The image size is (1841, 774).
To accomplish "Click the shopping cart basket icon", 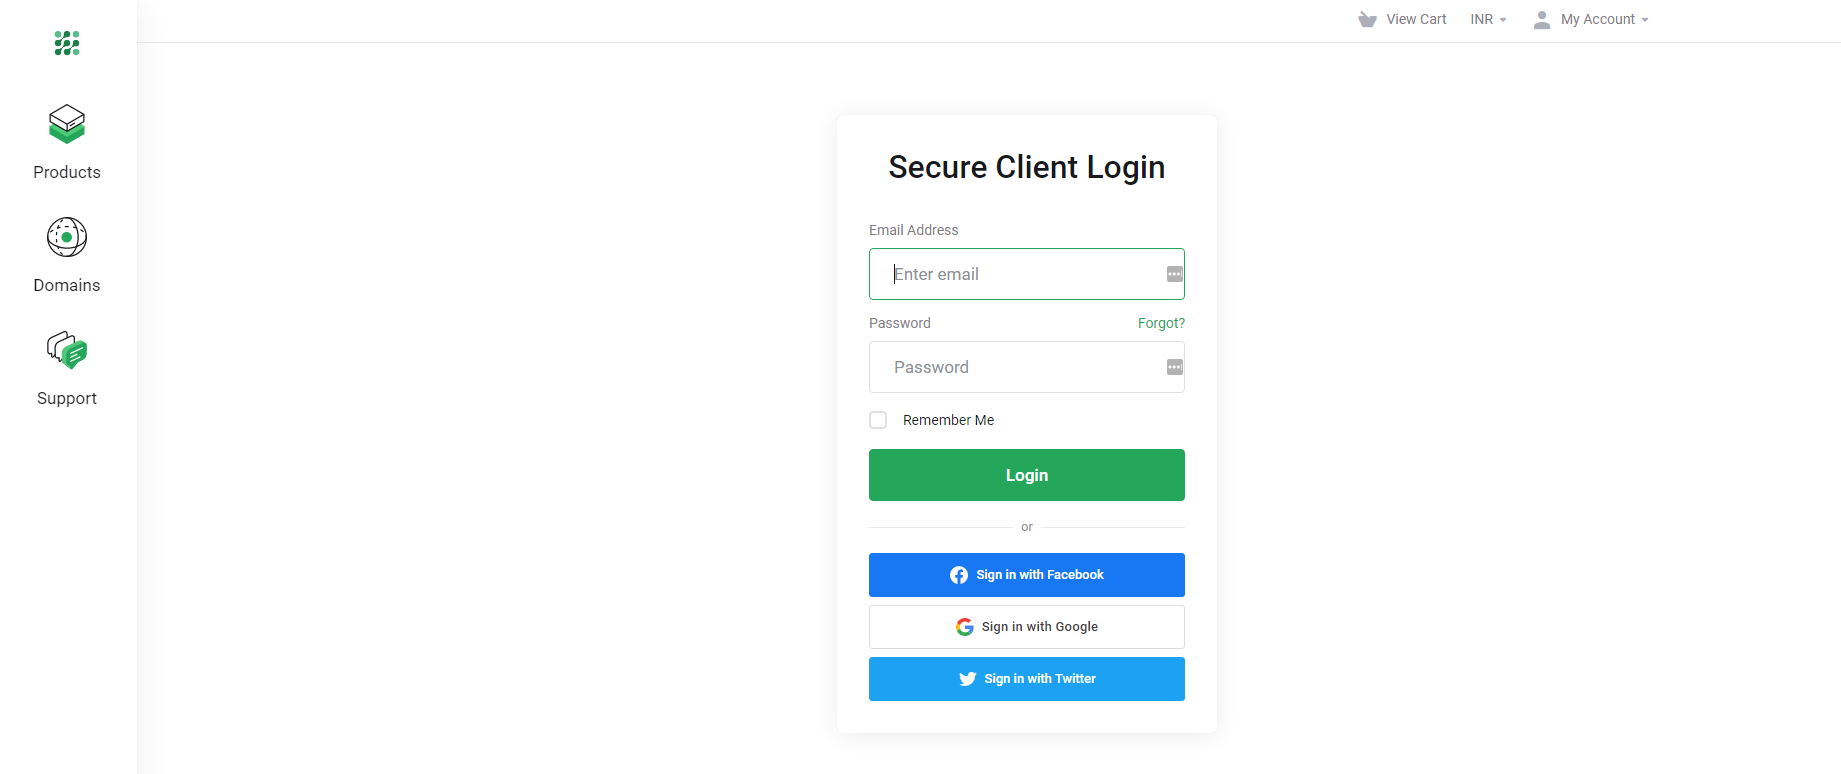I will point(1367,20).
